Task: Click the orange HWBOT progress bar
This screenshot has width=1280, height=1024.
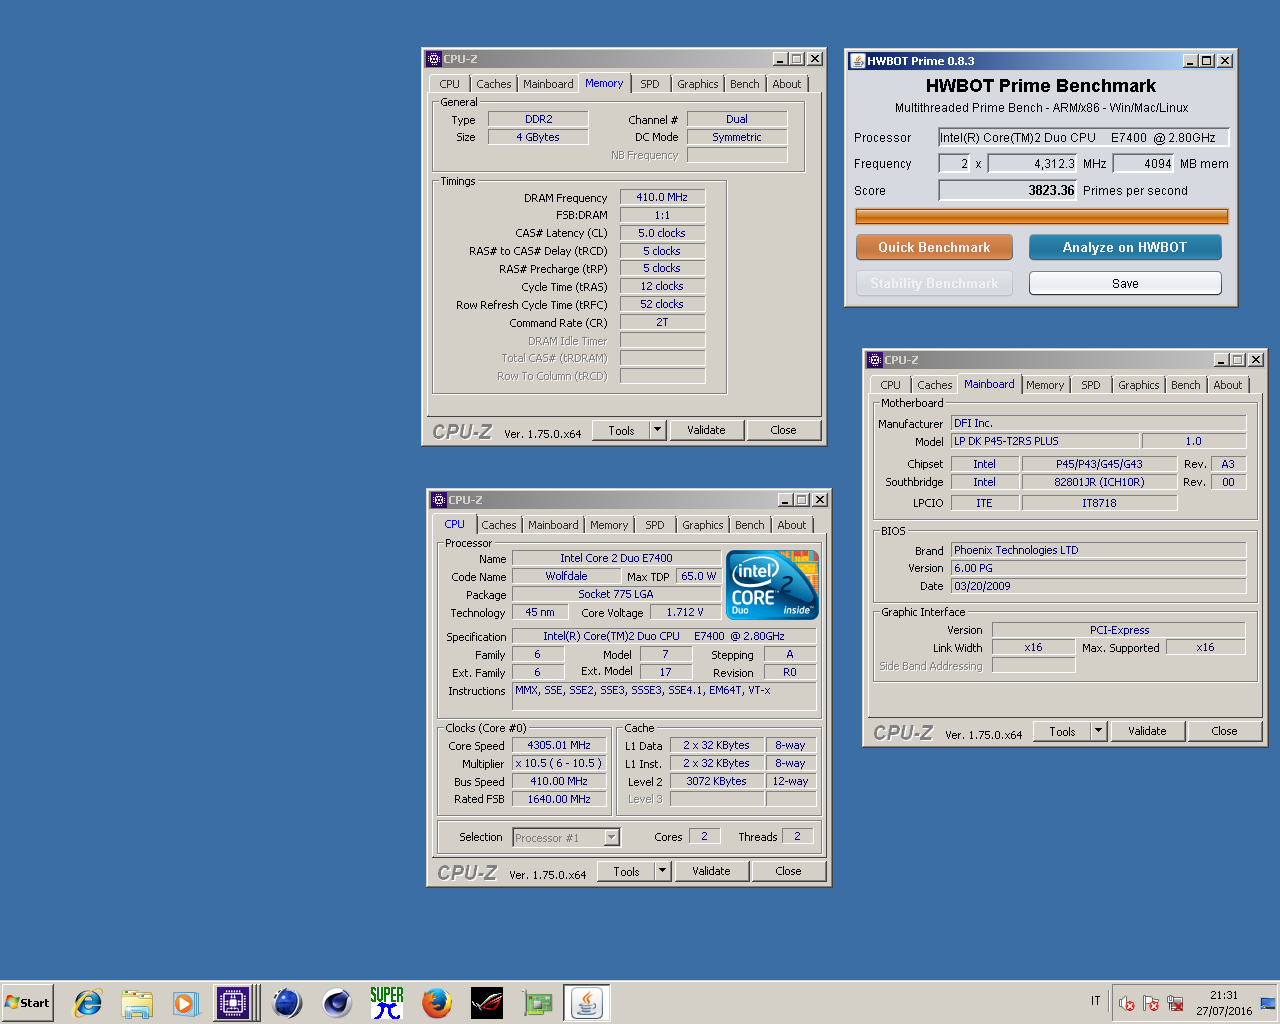Action: pyautogui.click(x=1041, y=216)
